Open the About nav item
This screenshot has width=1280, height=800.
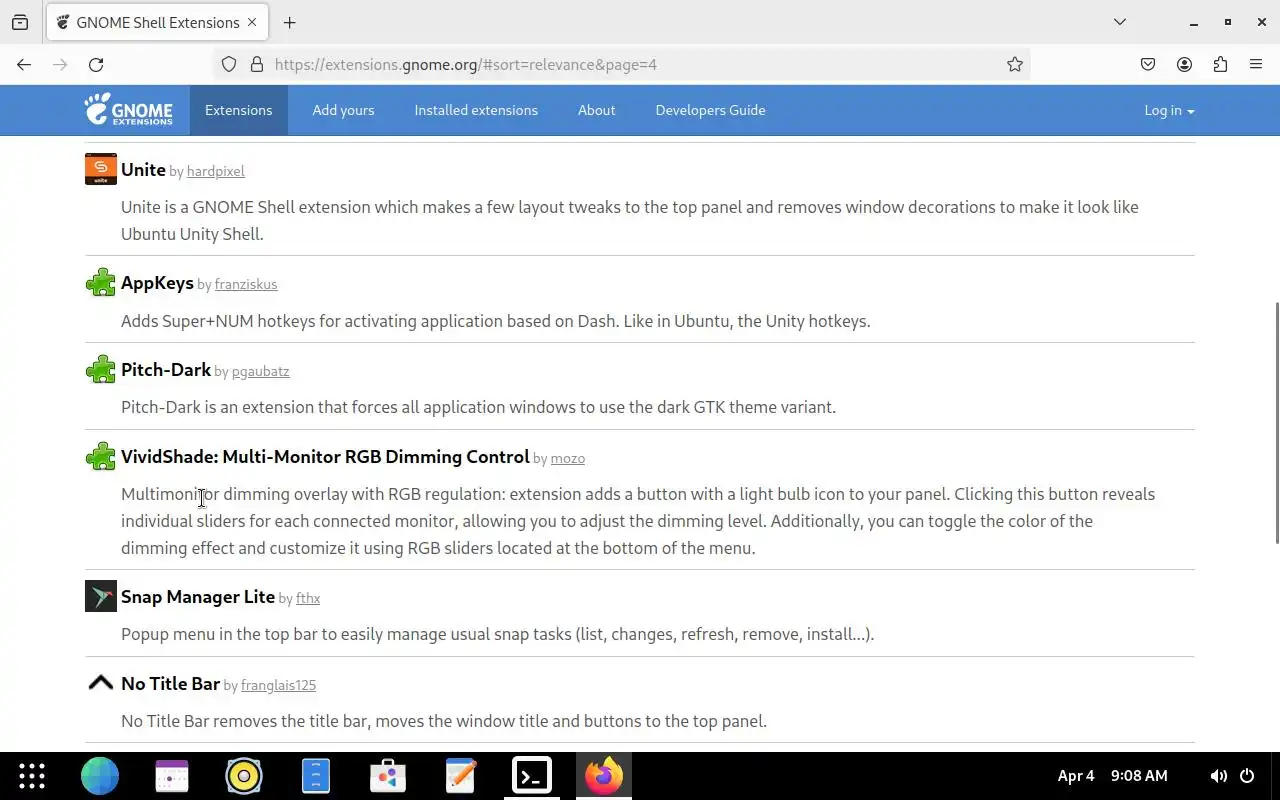[596, 110]
